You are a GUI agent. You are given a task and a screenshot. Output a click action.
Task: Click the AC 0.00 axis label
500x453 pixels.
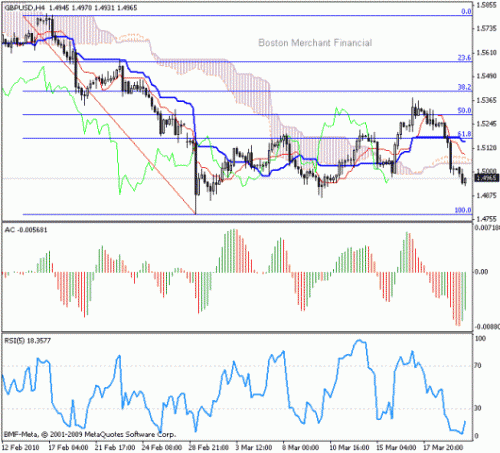(482, 272)
